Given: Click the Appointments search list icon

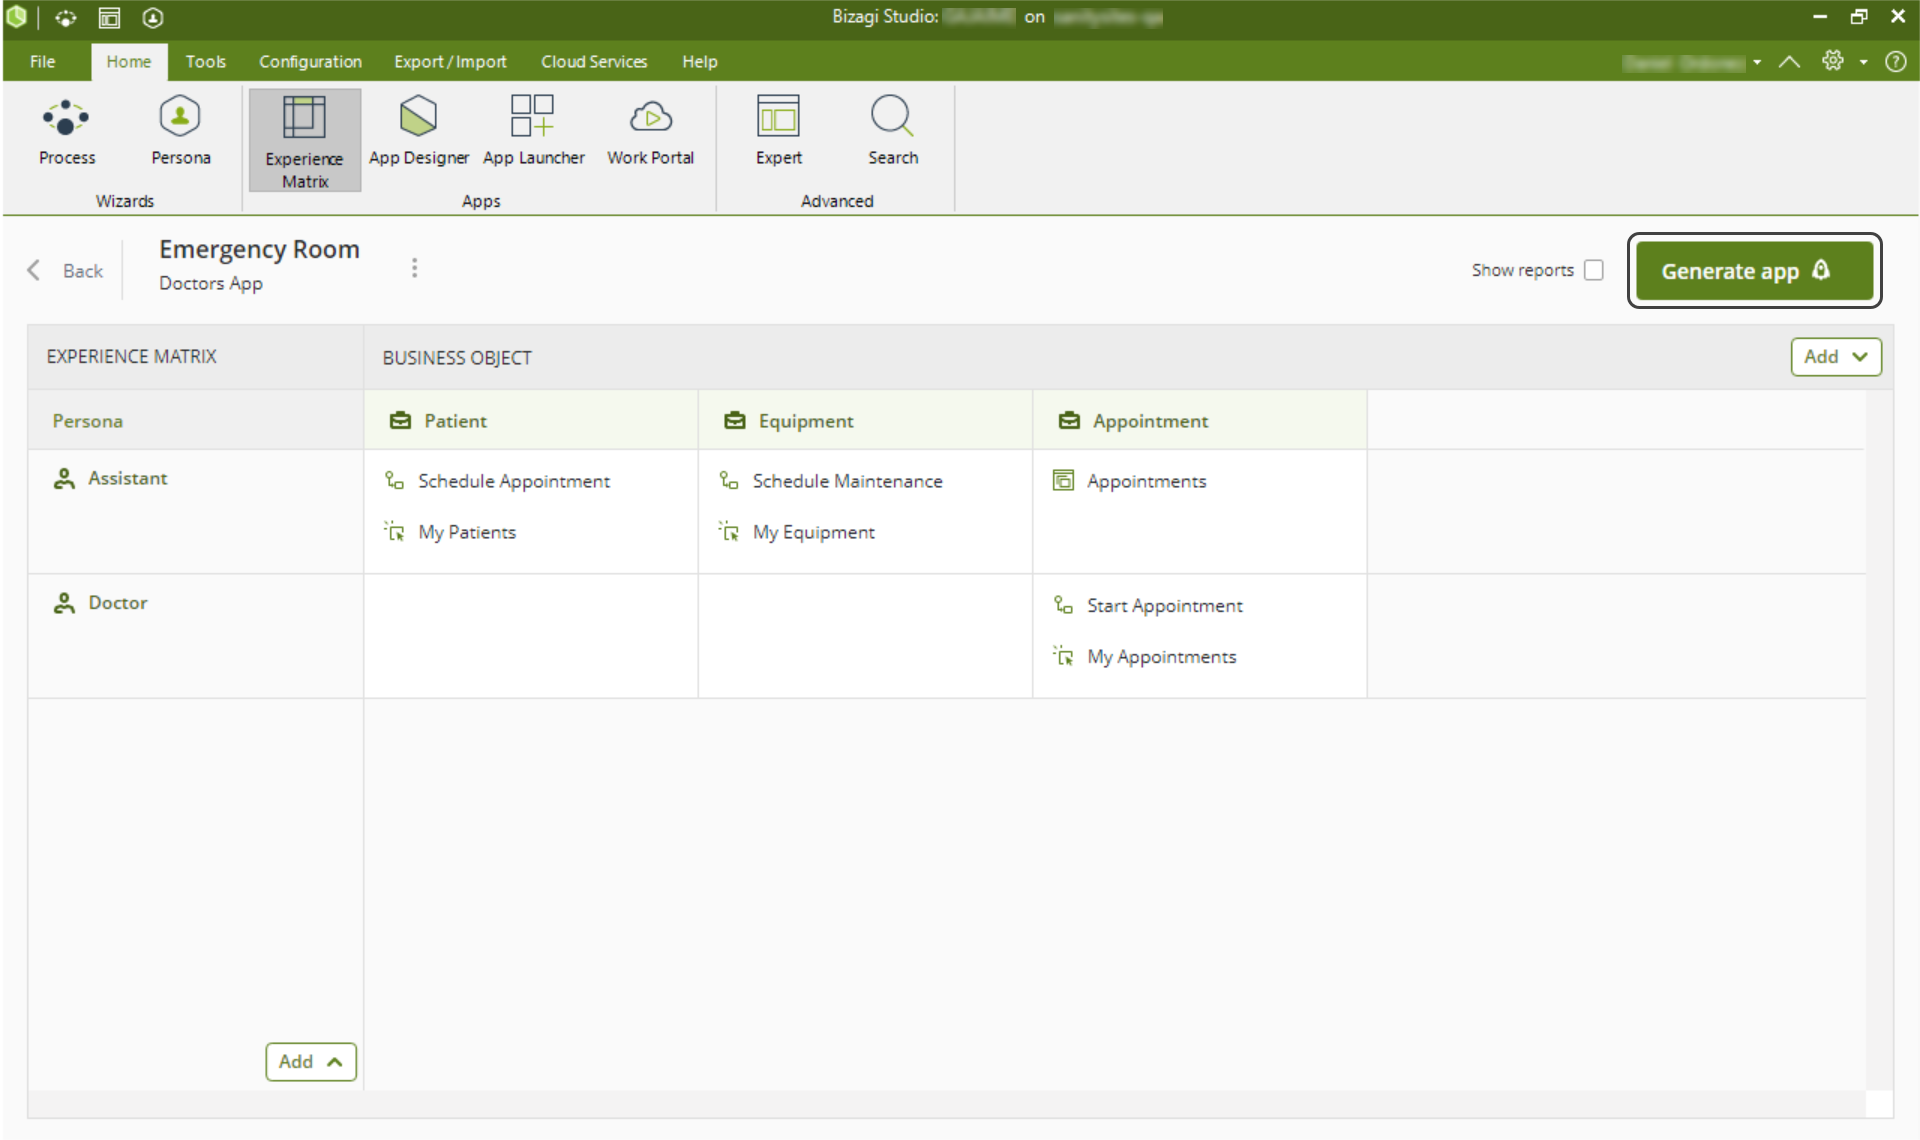Looking at the screenshot, I should (x=1063, y=481).
